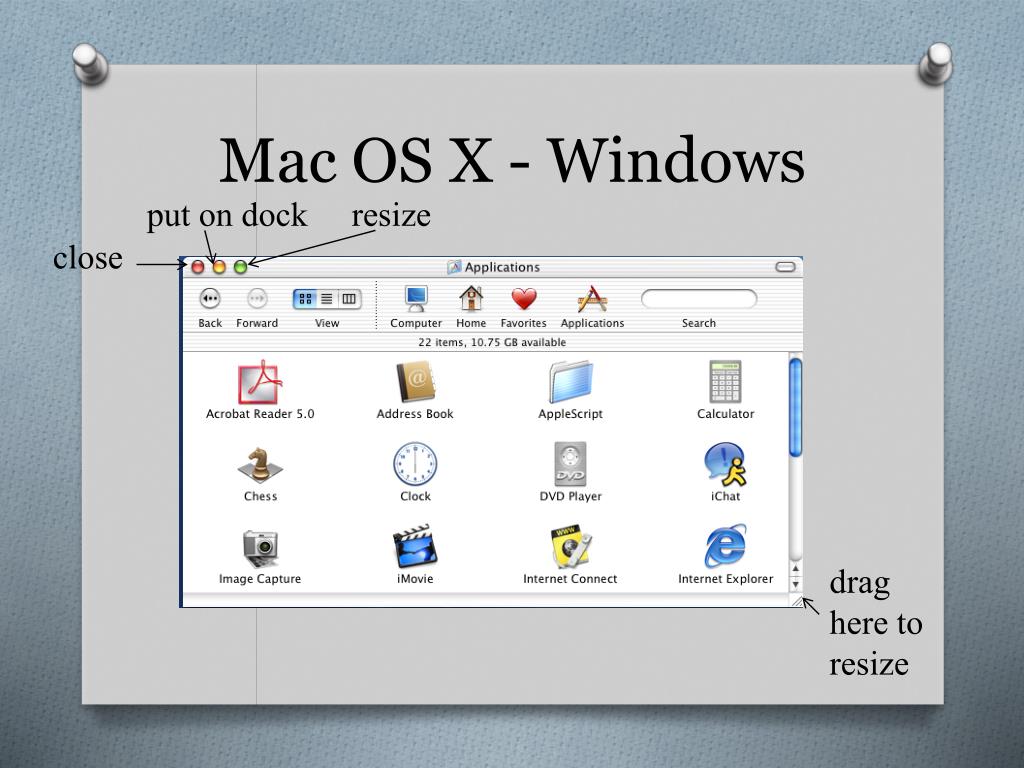Image resolution: width=1024 pixels, height=768 pixels.
Task: Select the Acrobat Reader 5.0 icon
Action: 260,382
